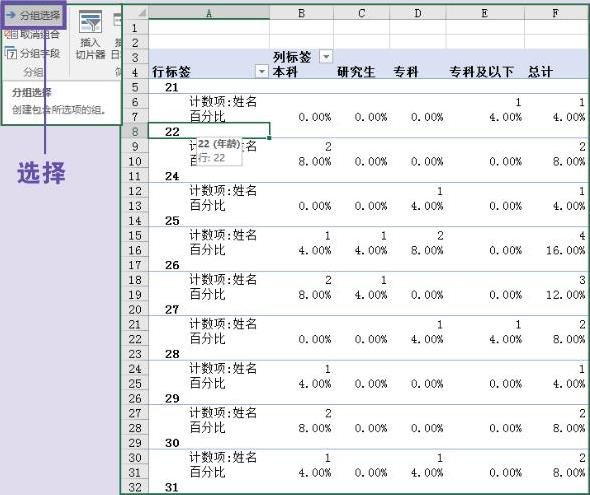Select row header 32
Screen dimensions: 590x495
(135, 487)
